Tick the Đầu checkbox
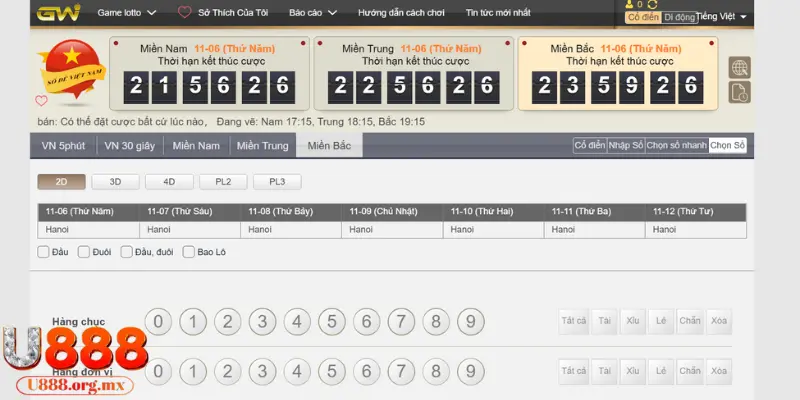The image size is (800, 400). [43, 252]
